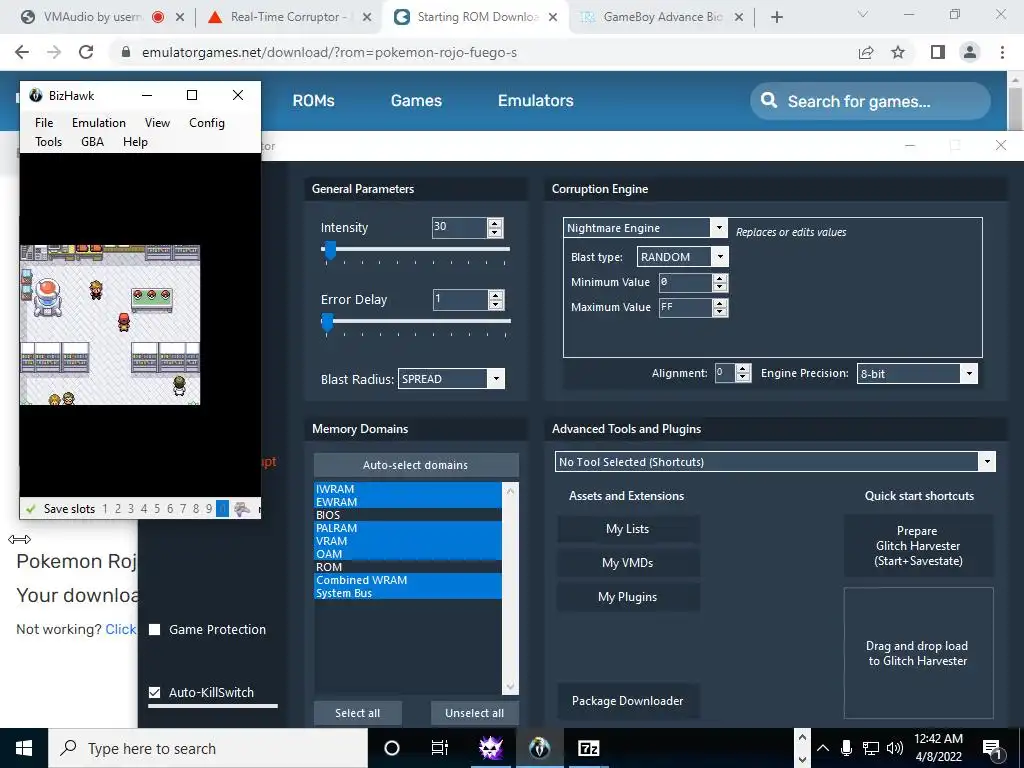Click the controller icon in BizHawk status bar
Viewport: 1024px width, 768px height.
[x=242, y=509]
